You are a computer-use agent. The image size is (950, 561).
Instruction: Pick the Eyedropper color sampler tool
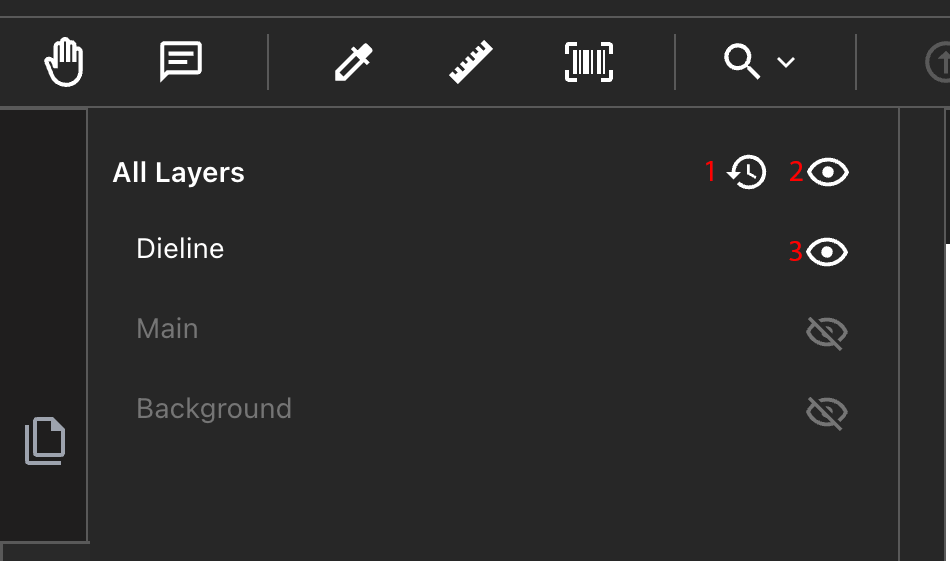353,62
